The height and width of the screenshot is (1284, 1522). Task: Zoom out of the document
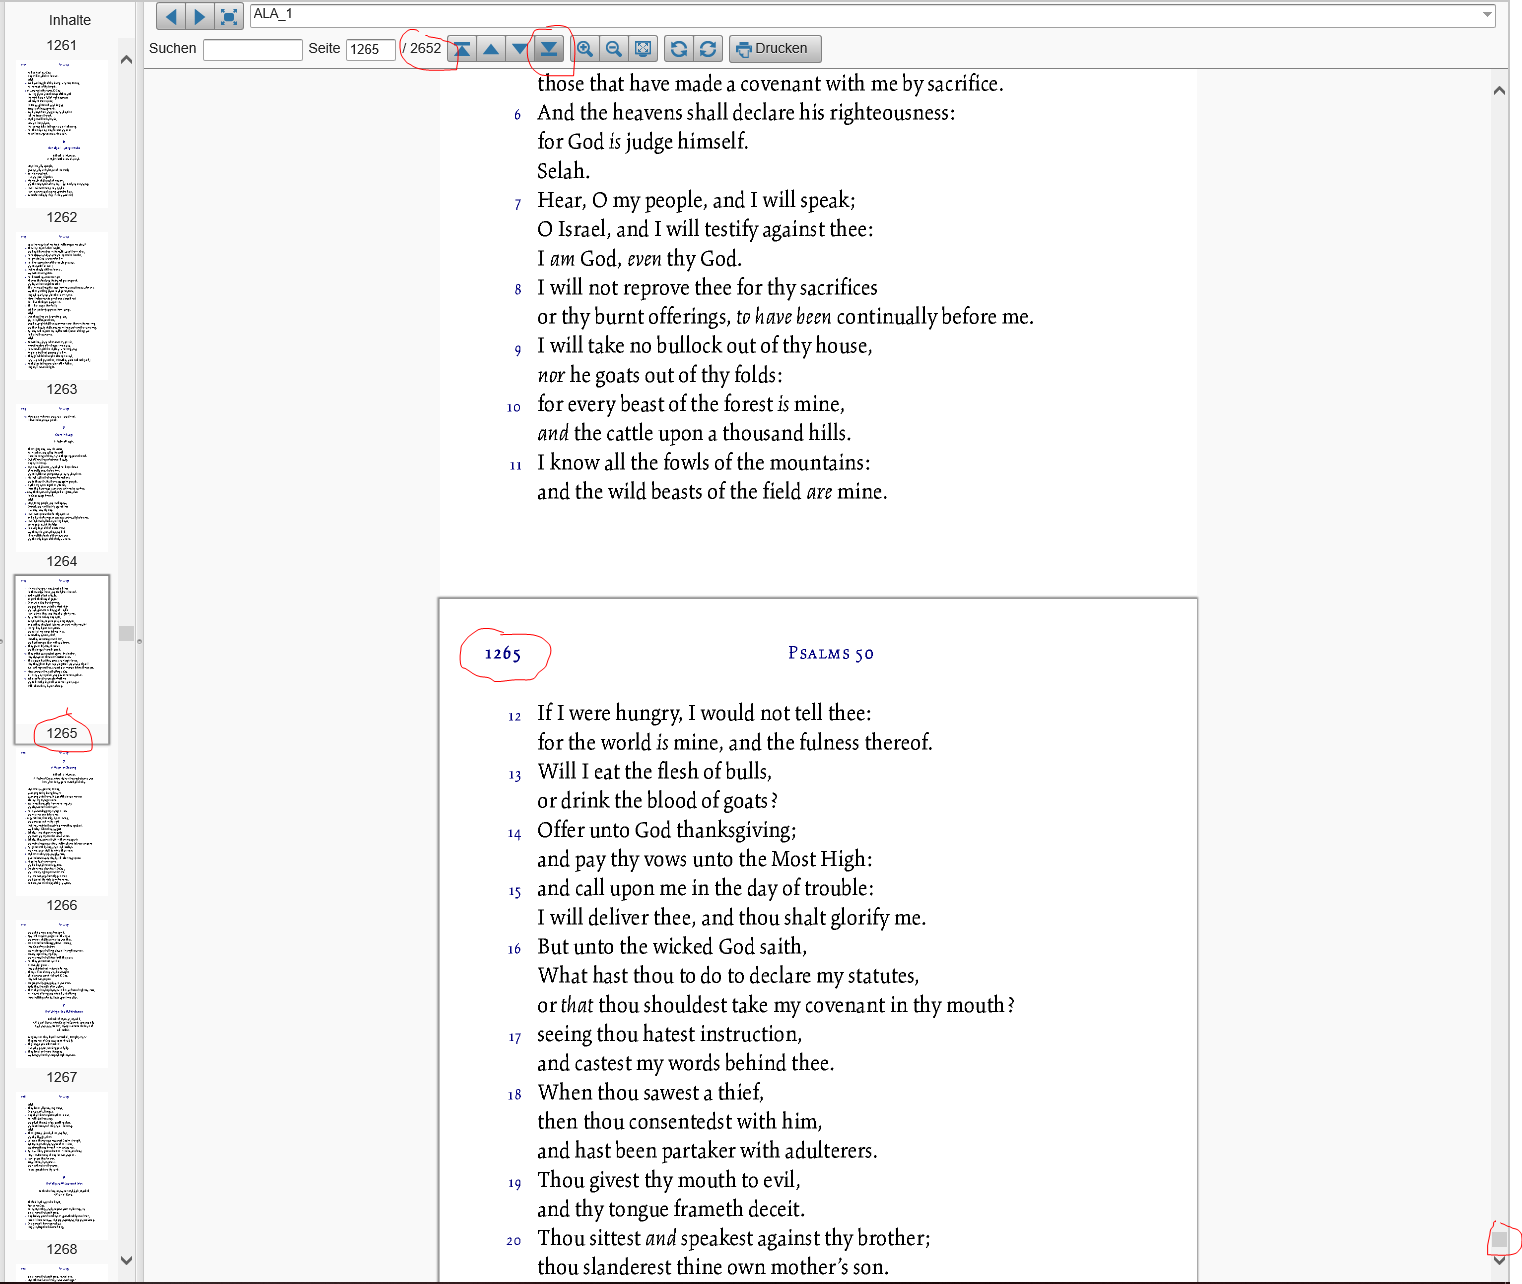click(x=614, y=49)
